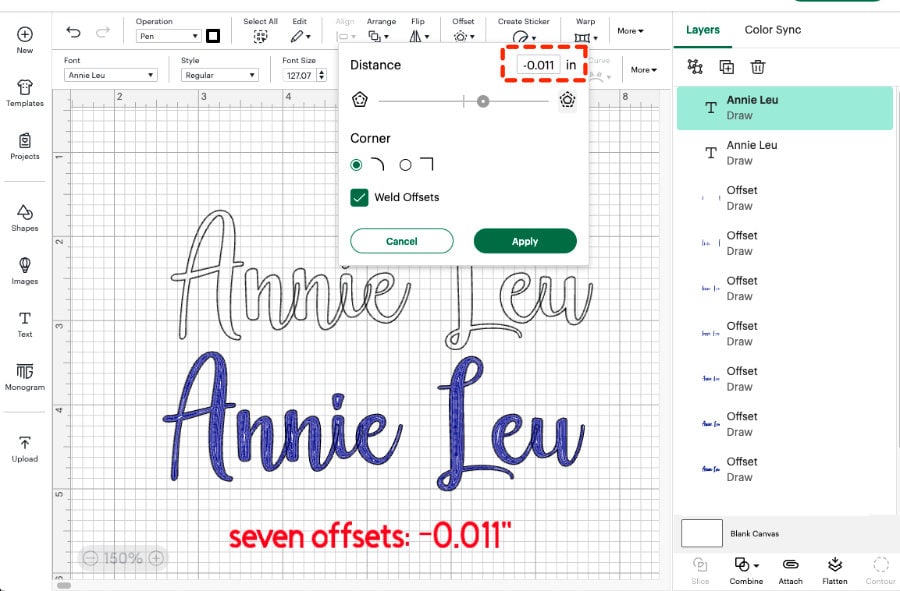Open the Style dropdown showing Regular
Screen dimensions: 900x591
[x=220, y=75]
